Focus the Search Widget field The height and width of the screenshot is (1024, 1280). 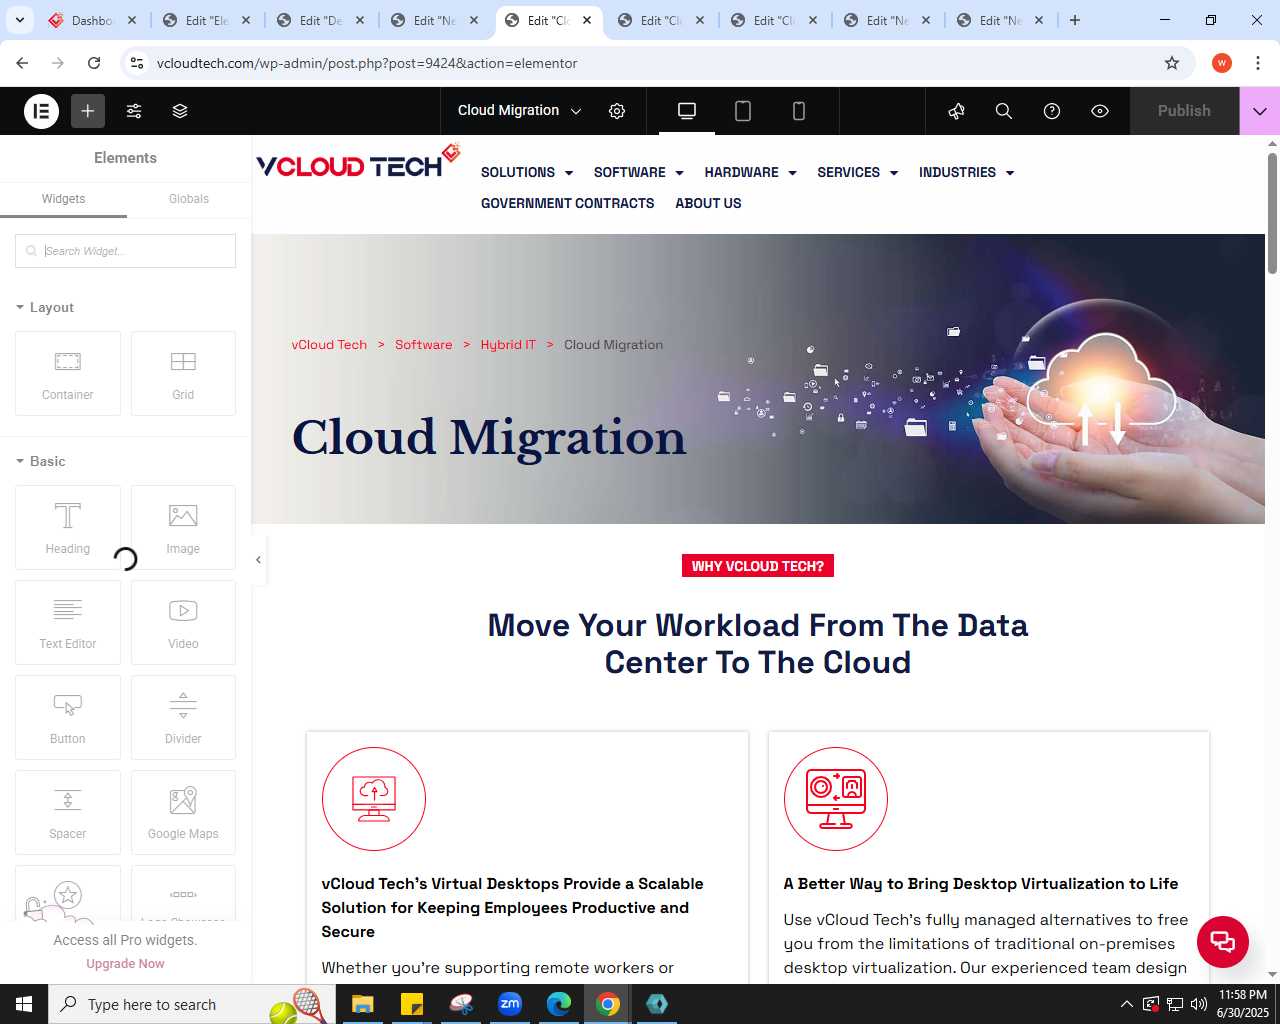click(125, 251)
